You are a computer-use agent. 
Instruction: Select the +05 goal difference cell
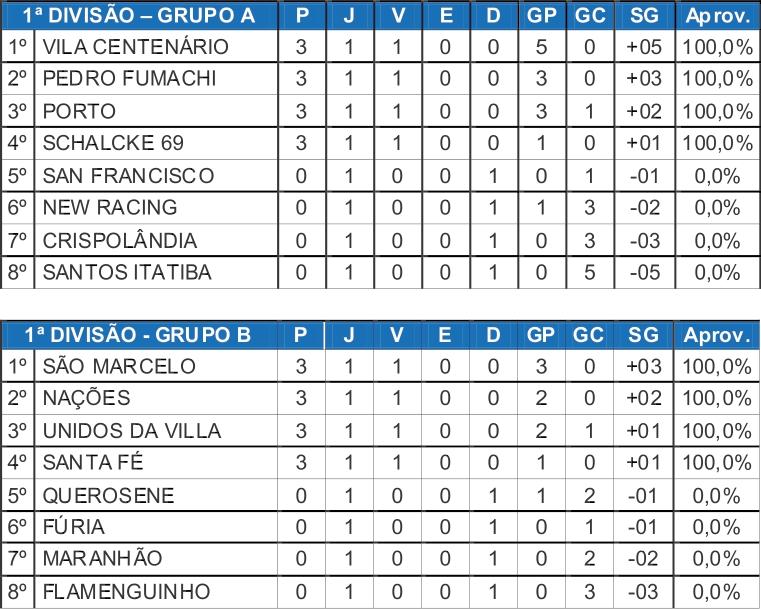644,47
